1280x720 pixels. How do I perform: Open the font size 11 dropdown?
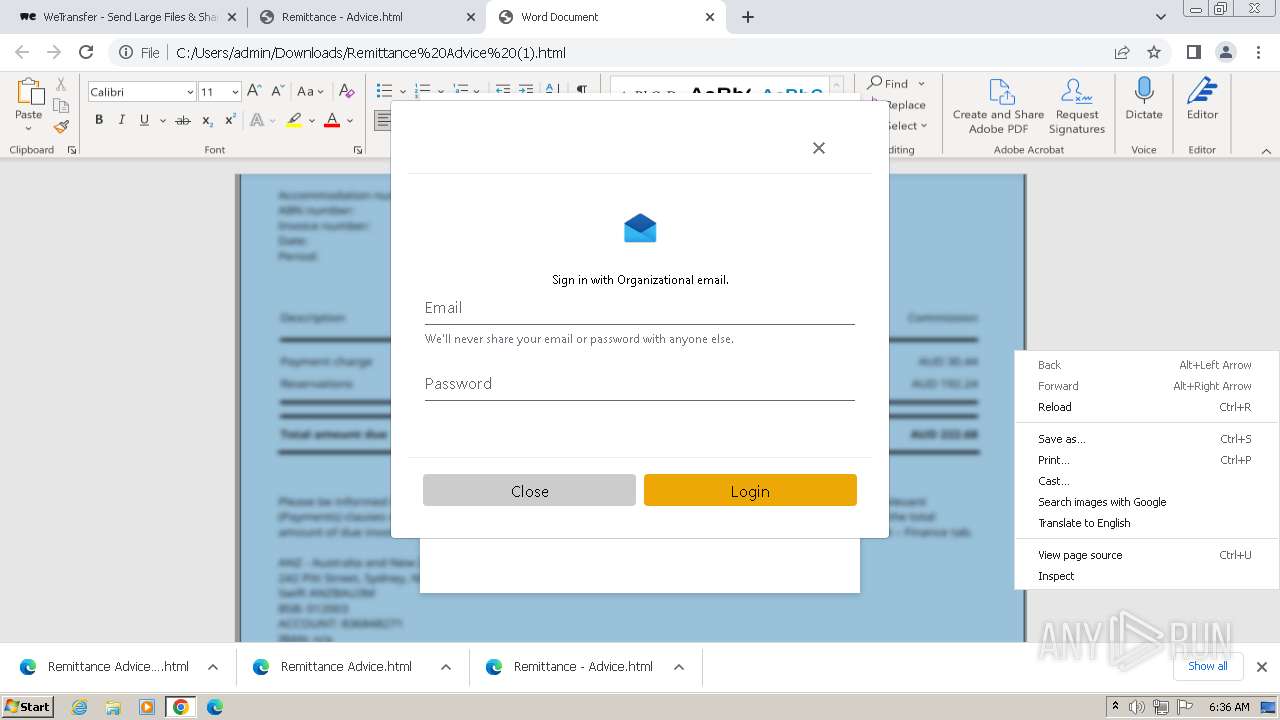[235, 92]
